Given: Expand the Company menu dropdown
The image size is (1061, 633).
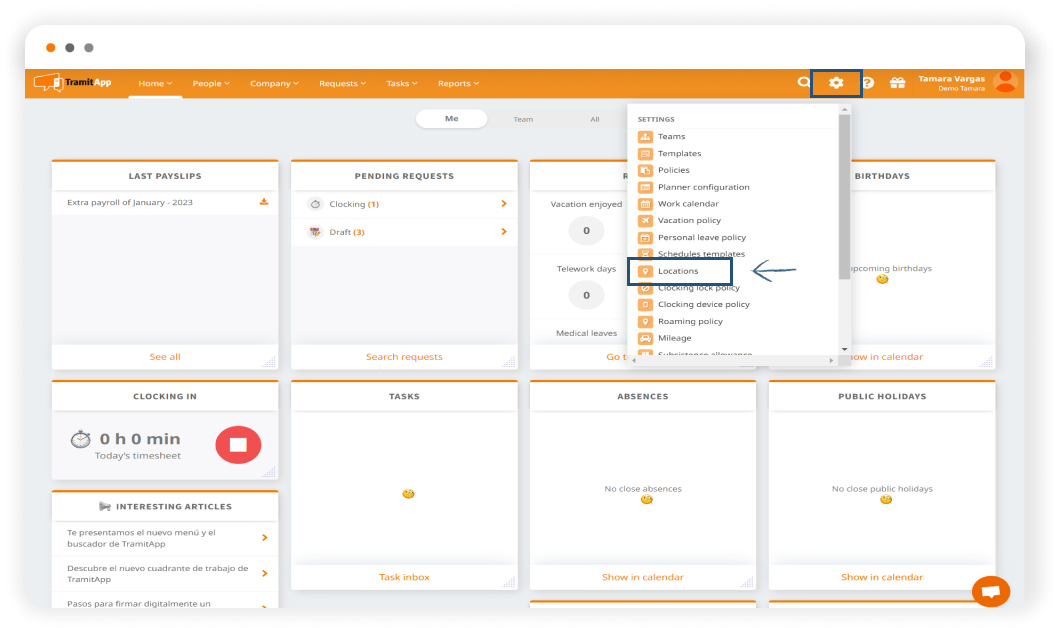Looking at the screenshot, I should (x=274, y=84).
